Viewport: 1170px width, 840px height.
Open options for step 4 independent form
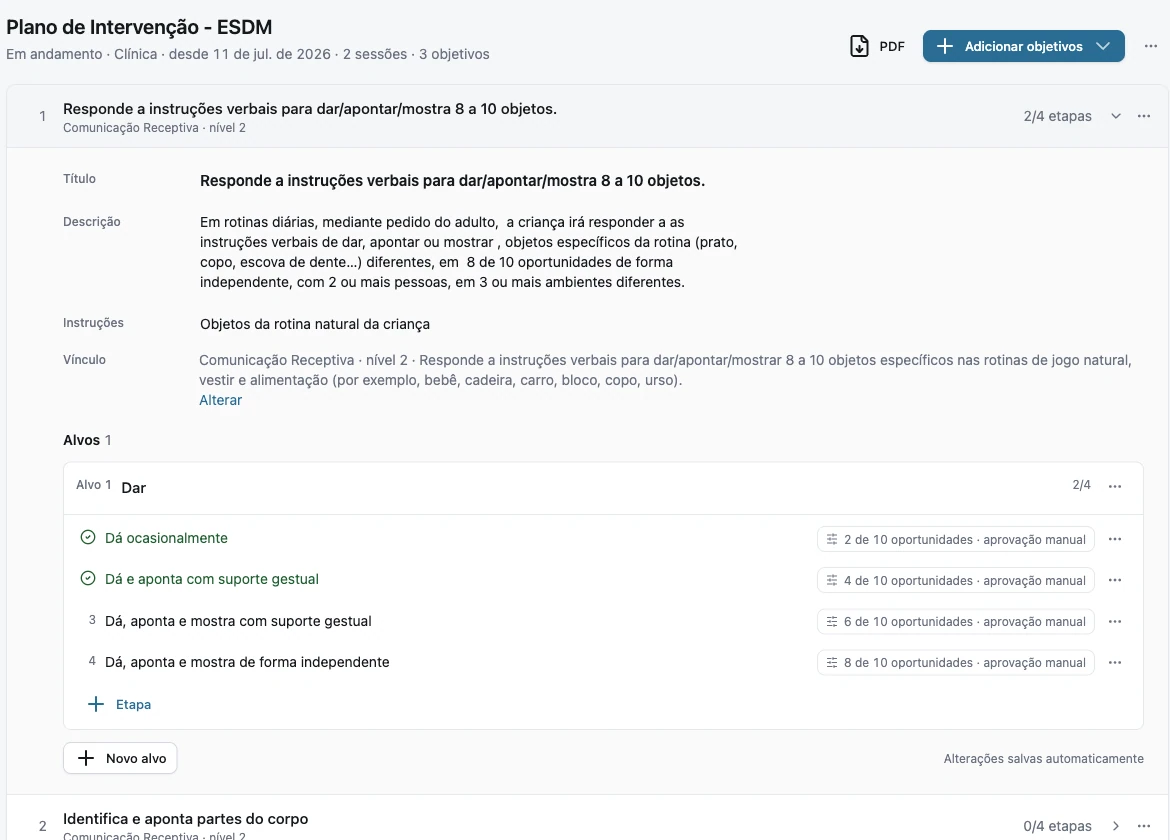pyautogui.click(x=1115, y=662)
